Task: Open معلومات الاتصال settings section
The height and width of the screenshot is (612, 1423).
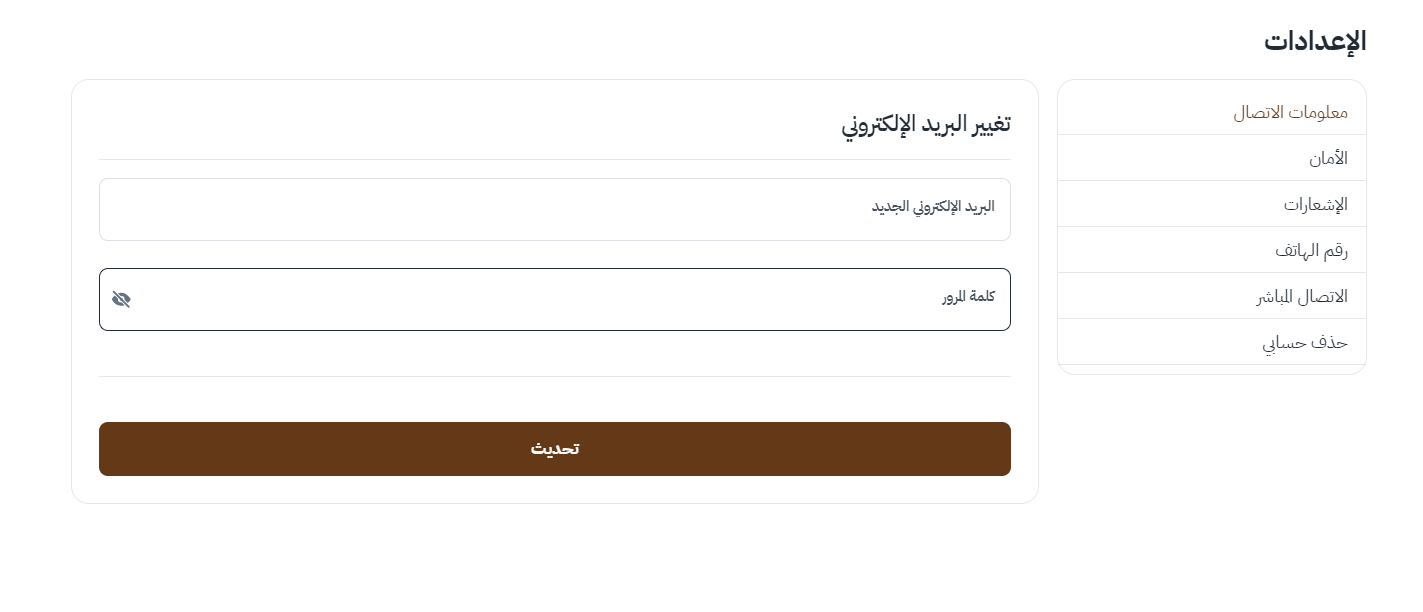Action: pos(1289,112)
